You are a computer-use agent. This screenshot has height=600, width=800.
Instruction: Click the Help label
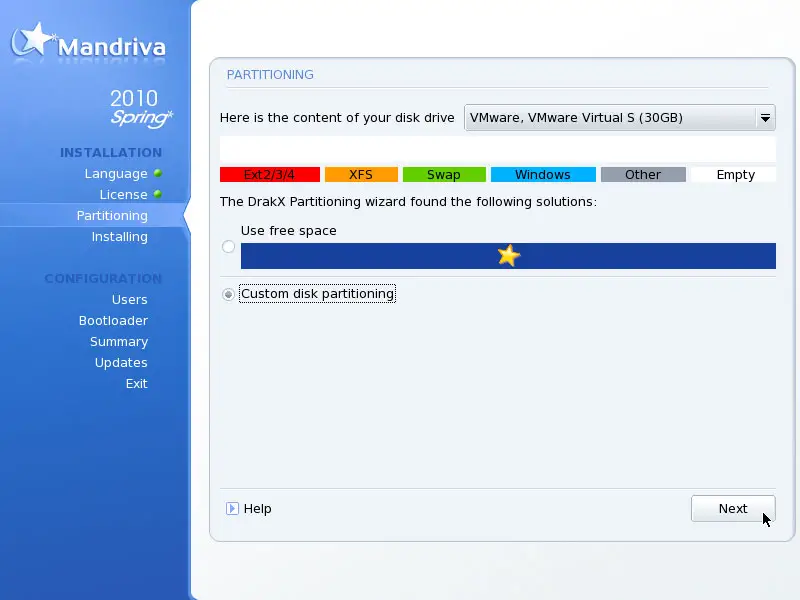pyautogui.click(x=258, y=509)
